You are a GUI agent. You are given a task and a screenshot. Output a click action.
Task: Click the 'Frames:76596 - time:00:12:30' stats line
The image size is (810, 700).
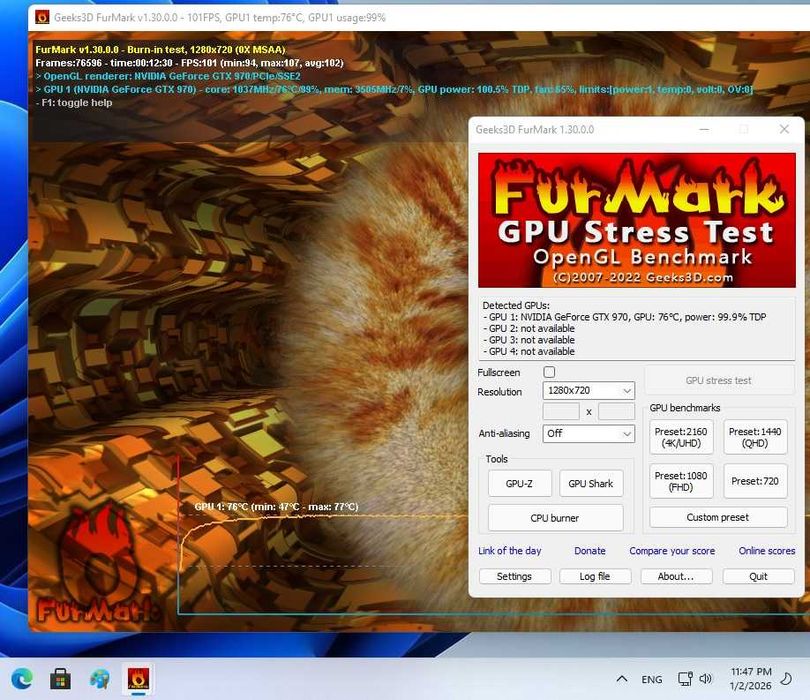coord(189,63)
